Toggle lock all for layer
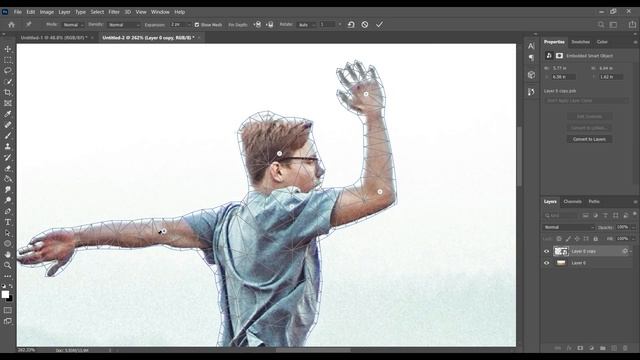Screen dimensions: 640x360 click(596, 238)
